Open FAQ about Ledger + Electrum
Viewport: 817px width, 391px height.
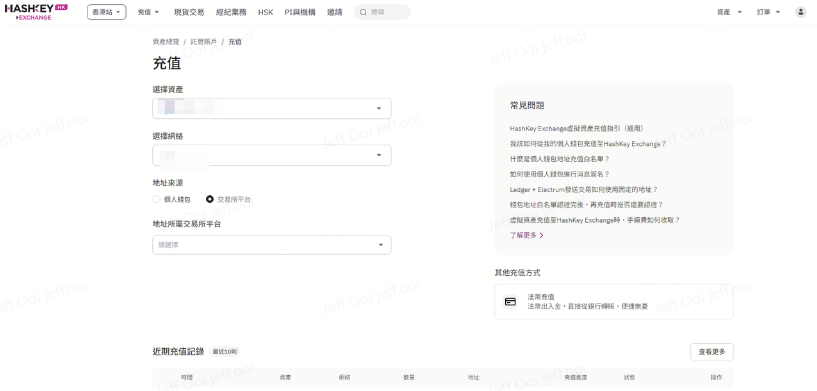[584, 190]
